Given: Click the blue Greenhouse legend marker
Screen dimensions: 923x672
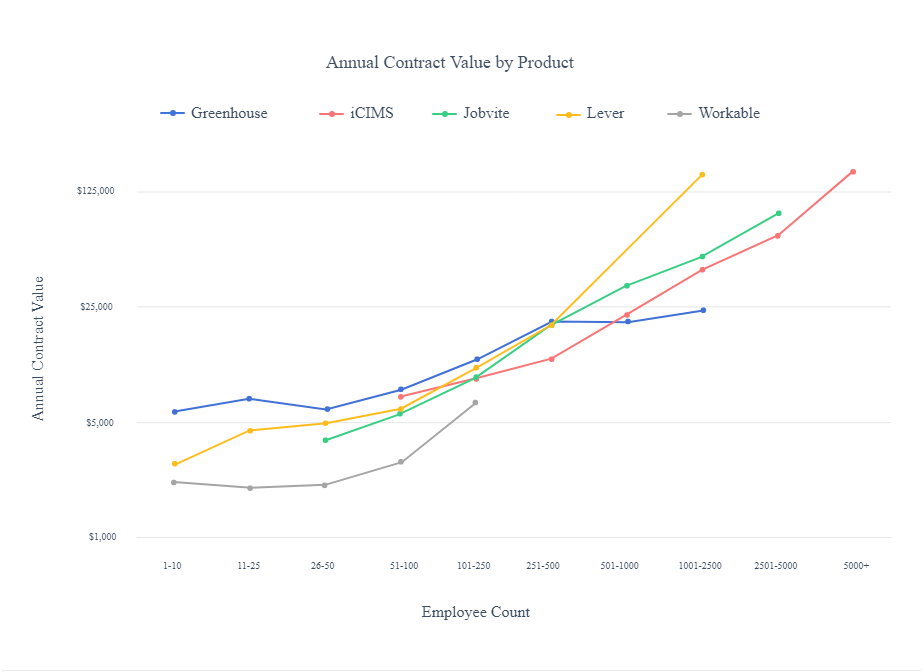Looking at the screenshot, I should point(171,113).
